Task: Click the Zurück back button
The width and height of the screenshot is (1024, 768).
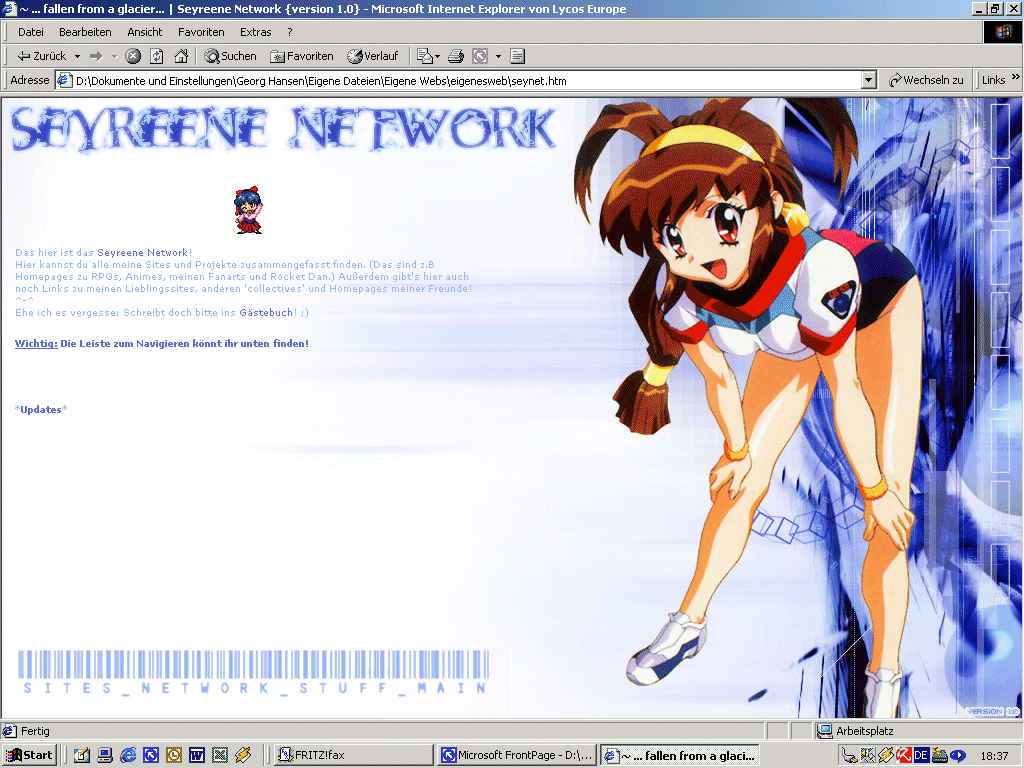Action: click(41, 56)
